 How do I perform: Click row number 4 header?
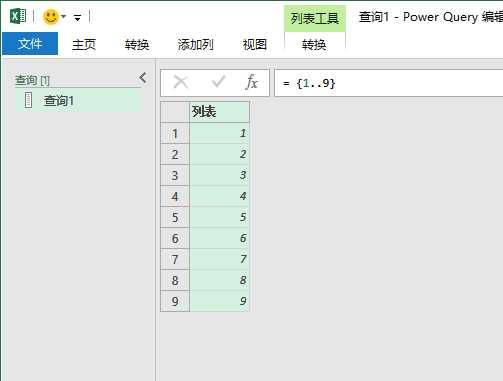pyautogui.click(x=175, y=196)
